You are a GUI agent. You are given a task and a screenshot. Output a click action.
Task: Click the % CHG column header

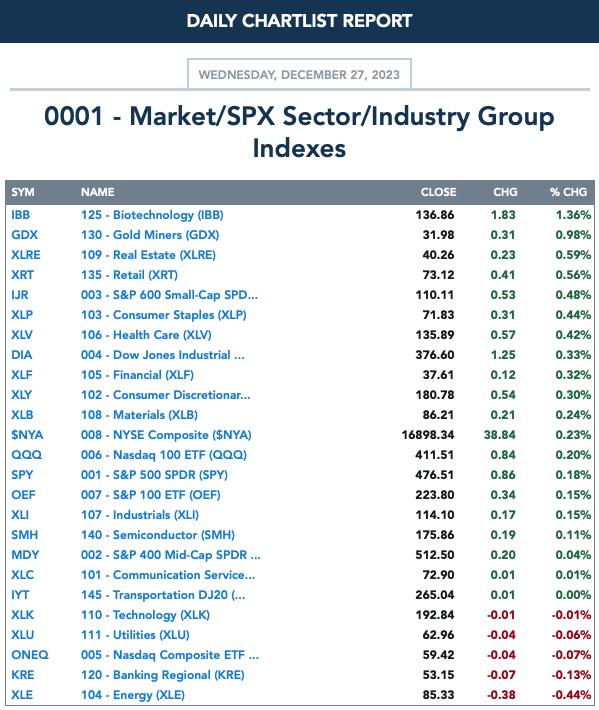tap(568, 192)
